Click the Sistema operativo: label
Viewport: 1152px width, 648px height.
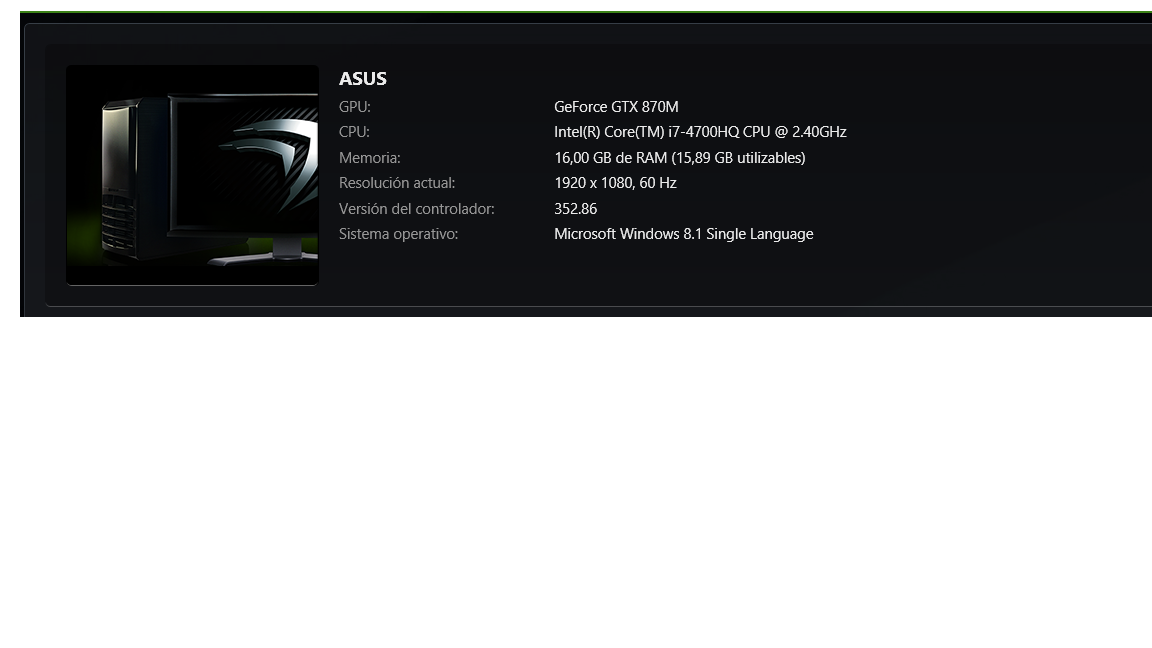[x=398, y=234]
